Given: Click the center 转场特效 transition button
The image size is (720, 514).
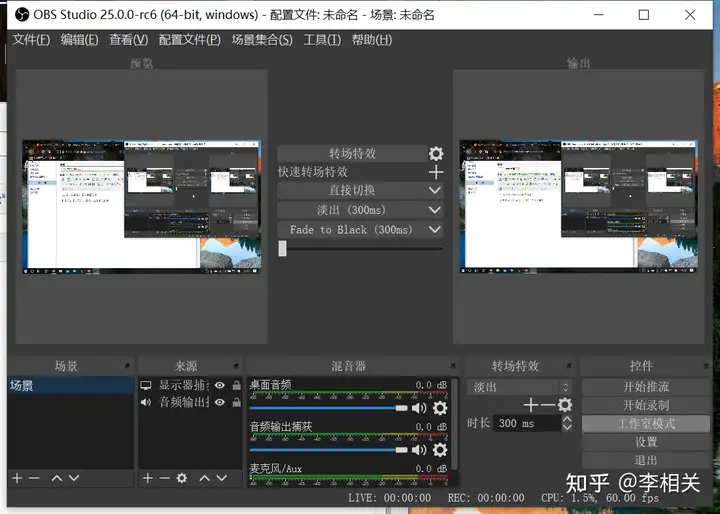Looking at the screenshot, I should pos(352,153).
